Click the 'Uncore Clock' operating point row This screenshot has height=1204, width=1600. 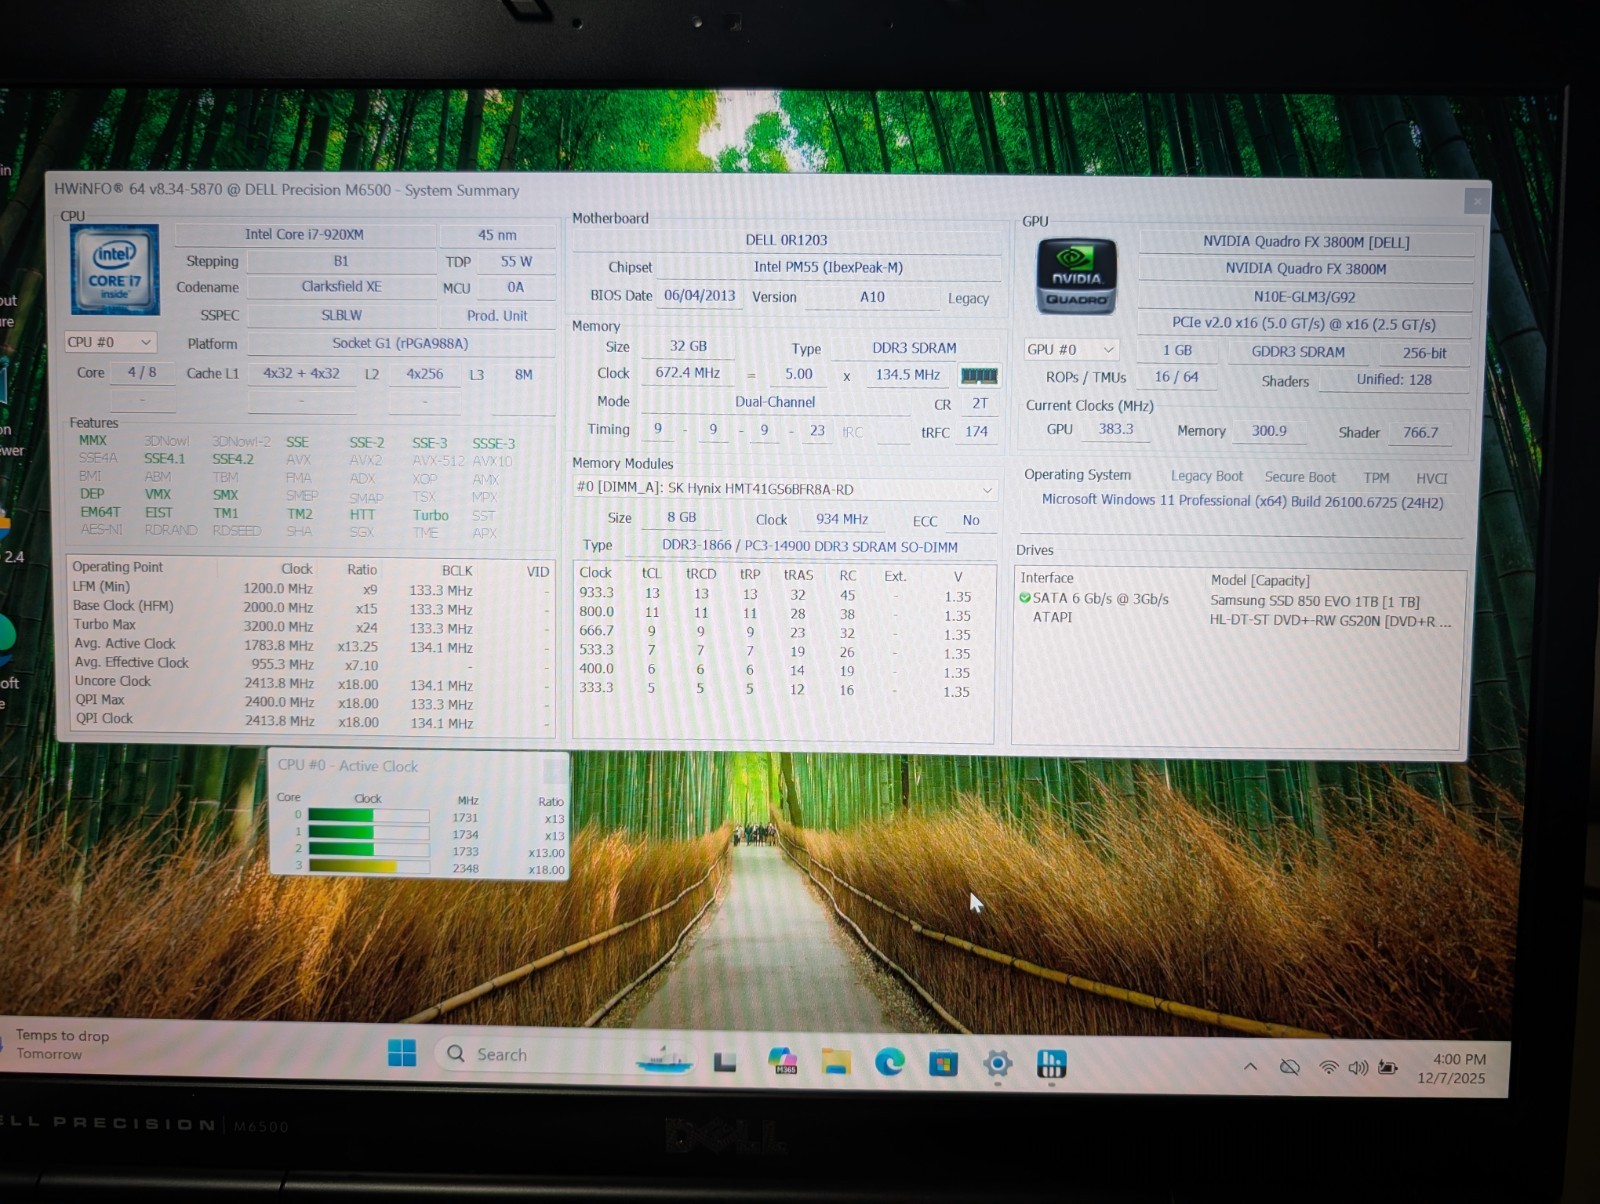pyautogui.click(x=310, y=683)
